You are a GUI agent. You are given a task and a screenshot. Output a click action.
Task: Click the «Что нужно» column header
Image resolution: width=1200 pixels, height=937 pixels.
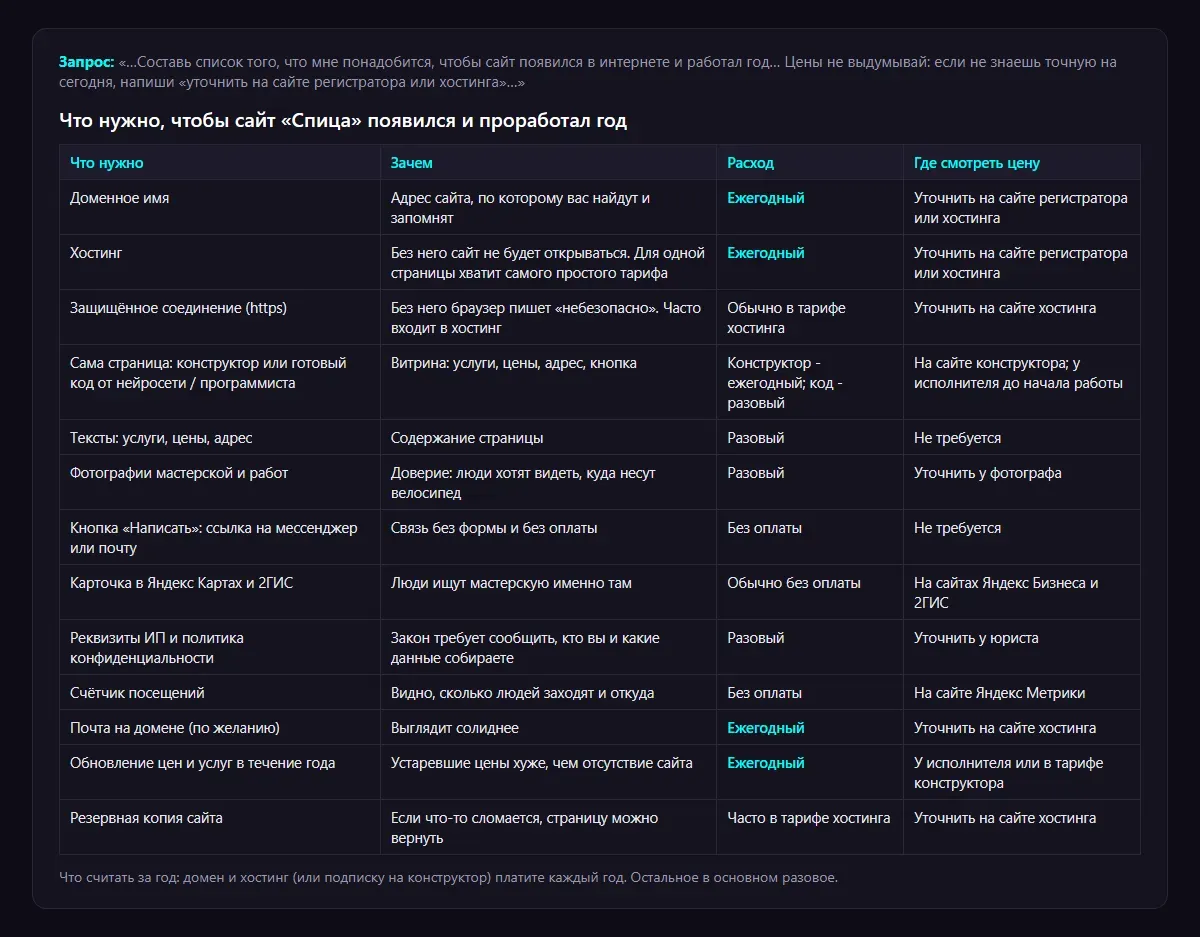(220, 163)
